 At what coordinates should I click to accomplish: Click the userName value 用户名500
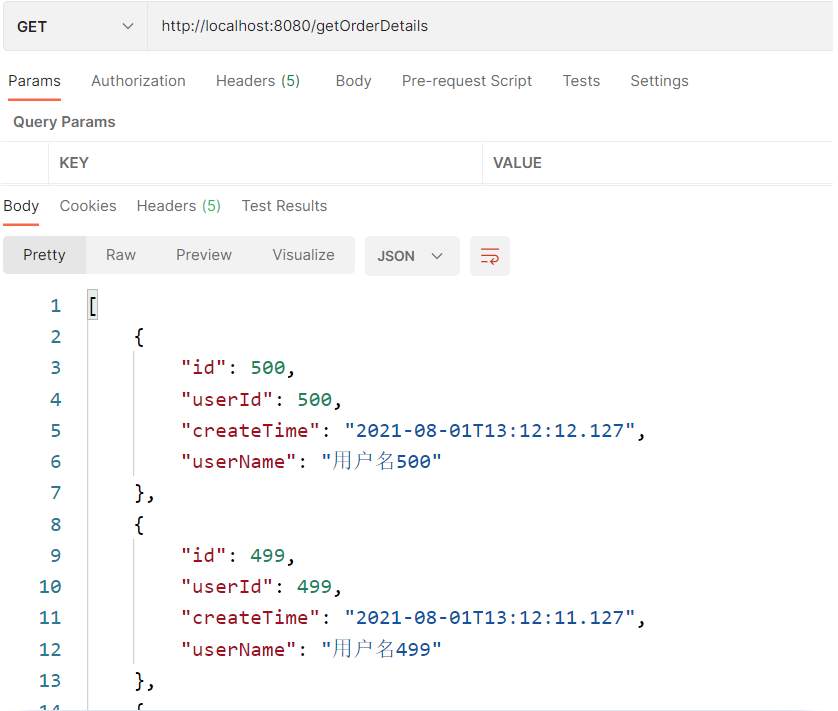(x=382, y=461)
